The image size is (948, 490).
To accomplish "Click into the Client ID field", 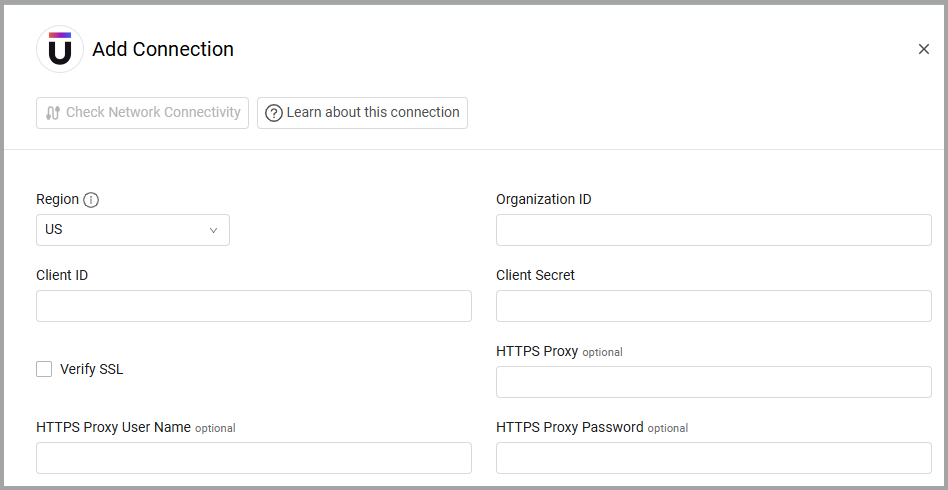I will (x=254, y=305).
